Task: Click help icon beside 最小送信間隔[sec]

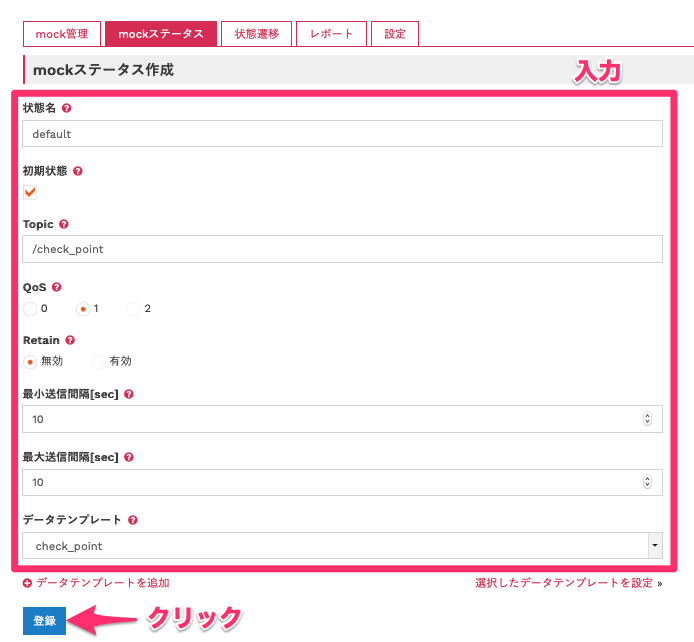Action: tap(129, 394)
